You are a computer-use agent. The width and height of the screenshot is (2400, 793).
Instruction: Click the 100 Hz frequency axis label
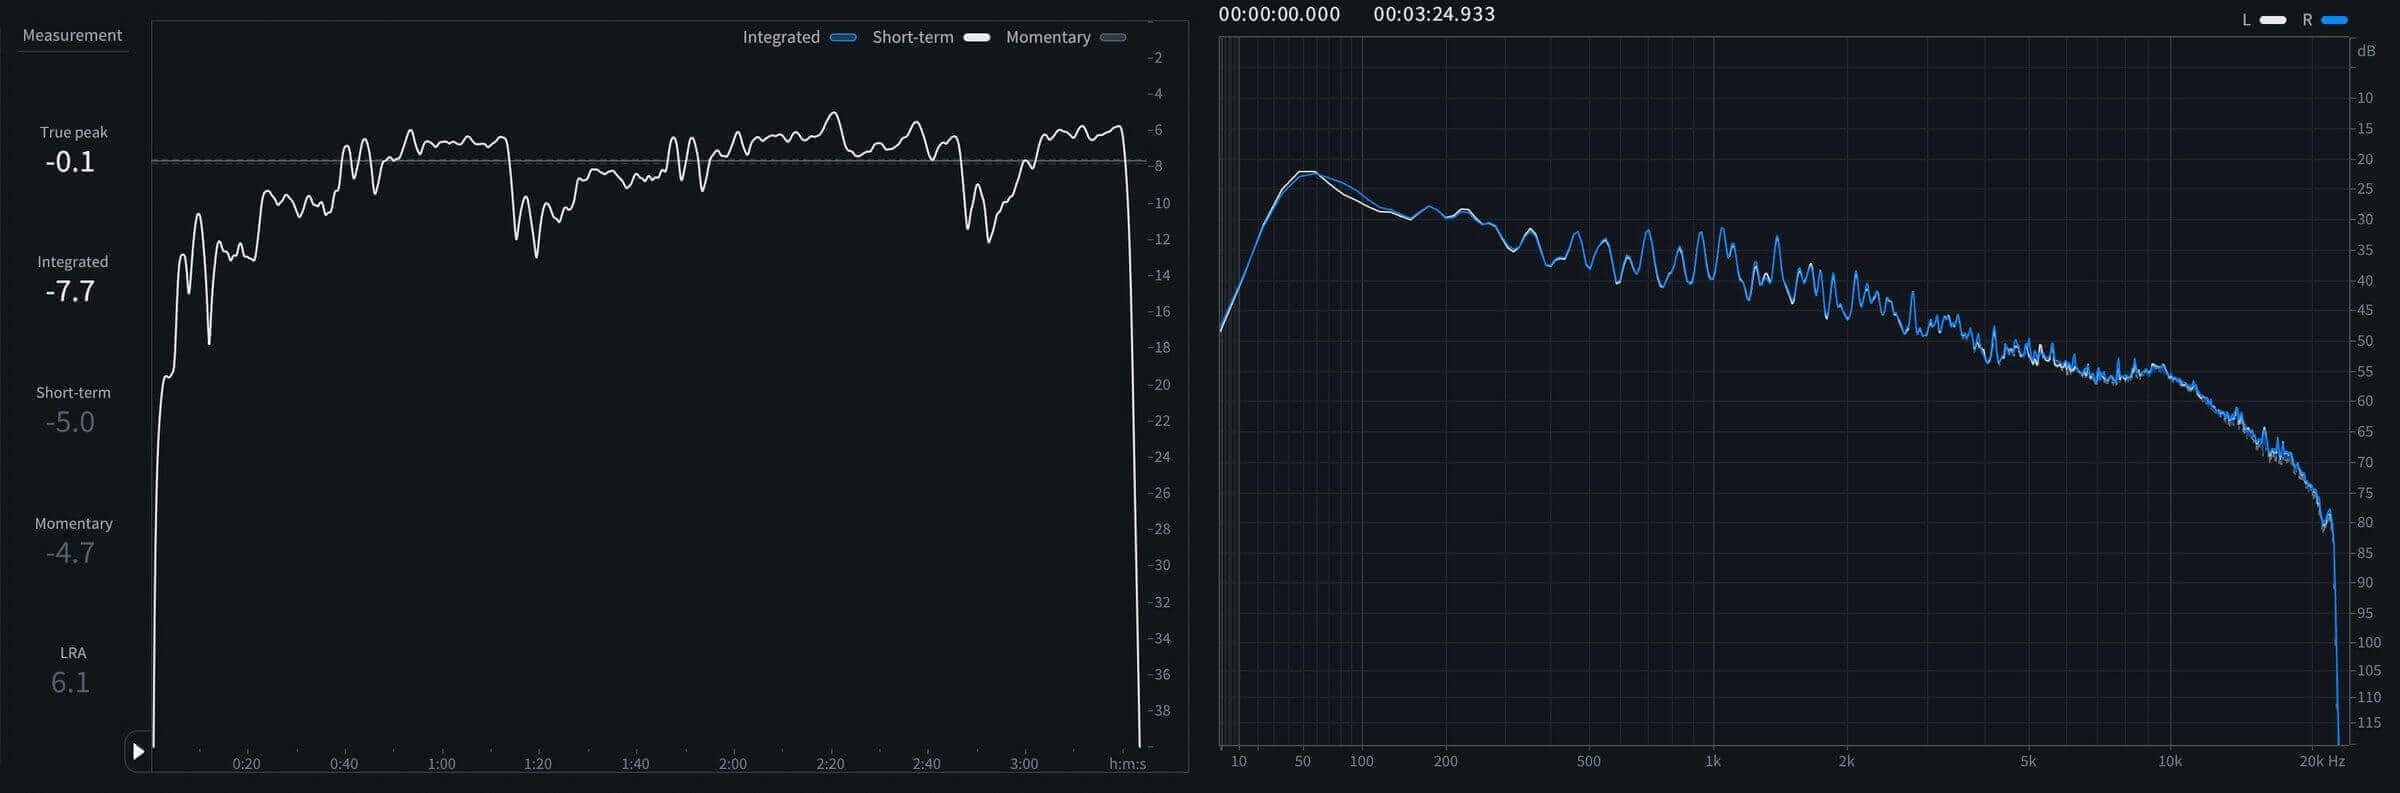coord(1361,762)
